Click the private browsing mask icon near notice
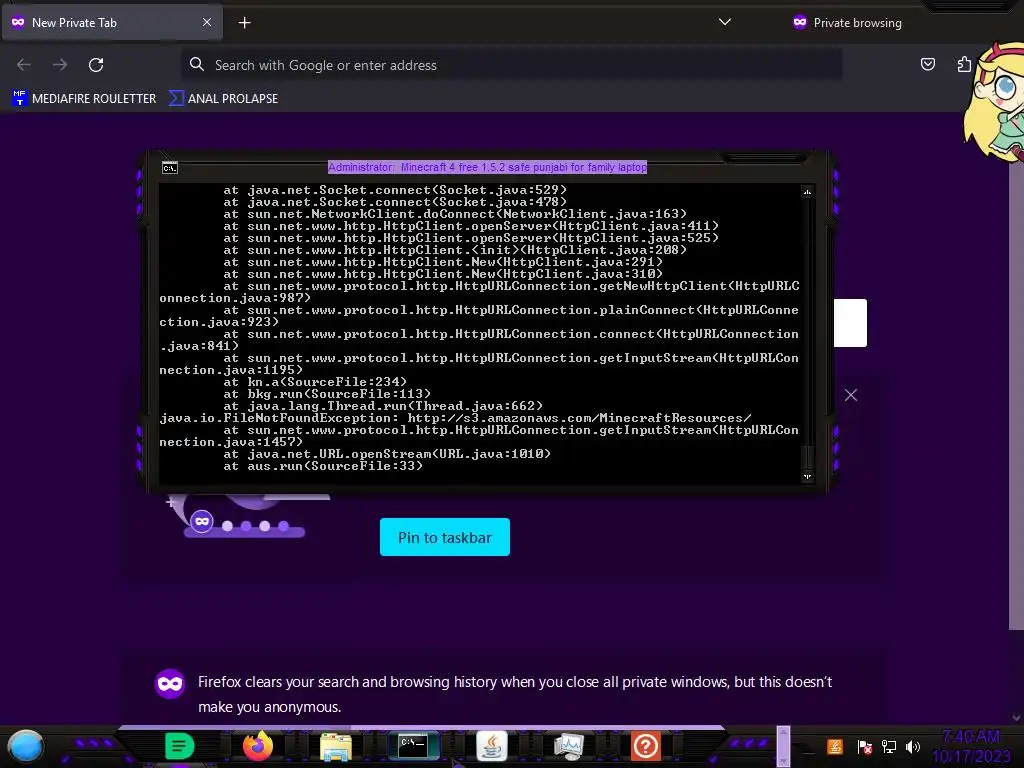 [x=170, y=684]
